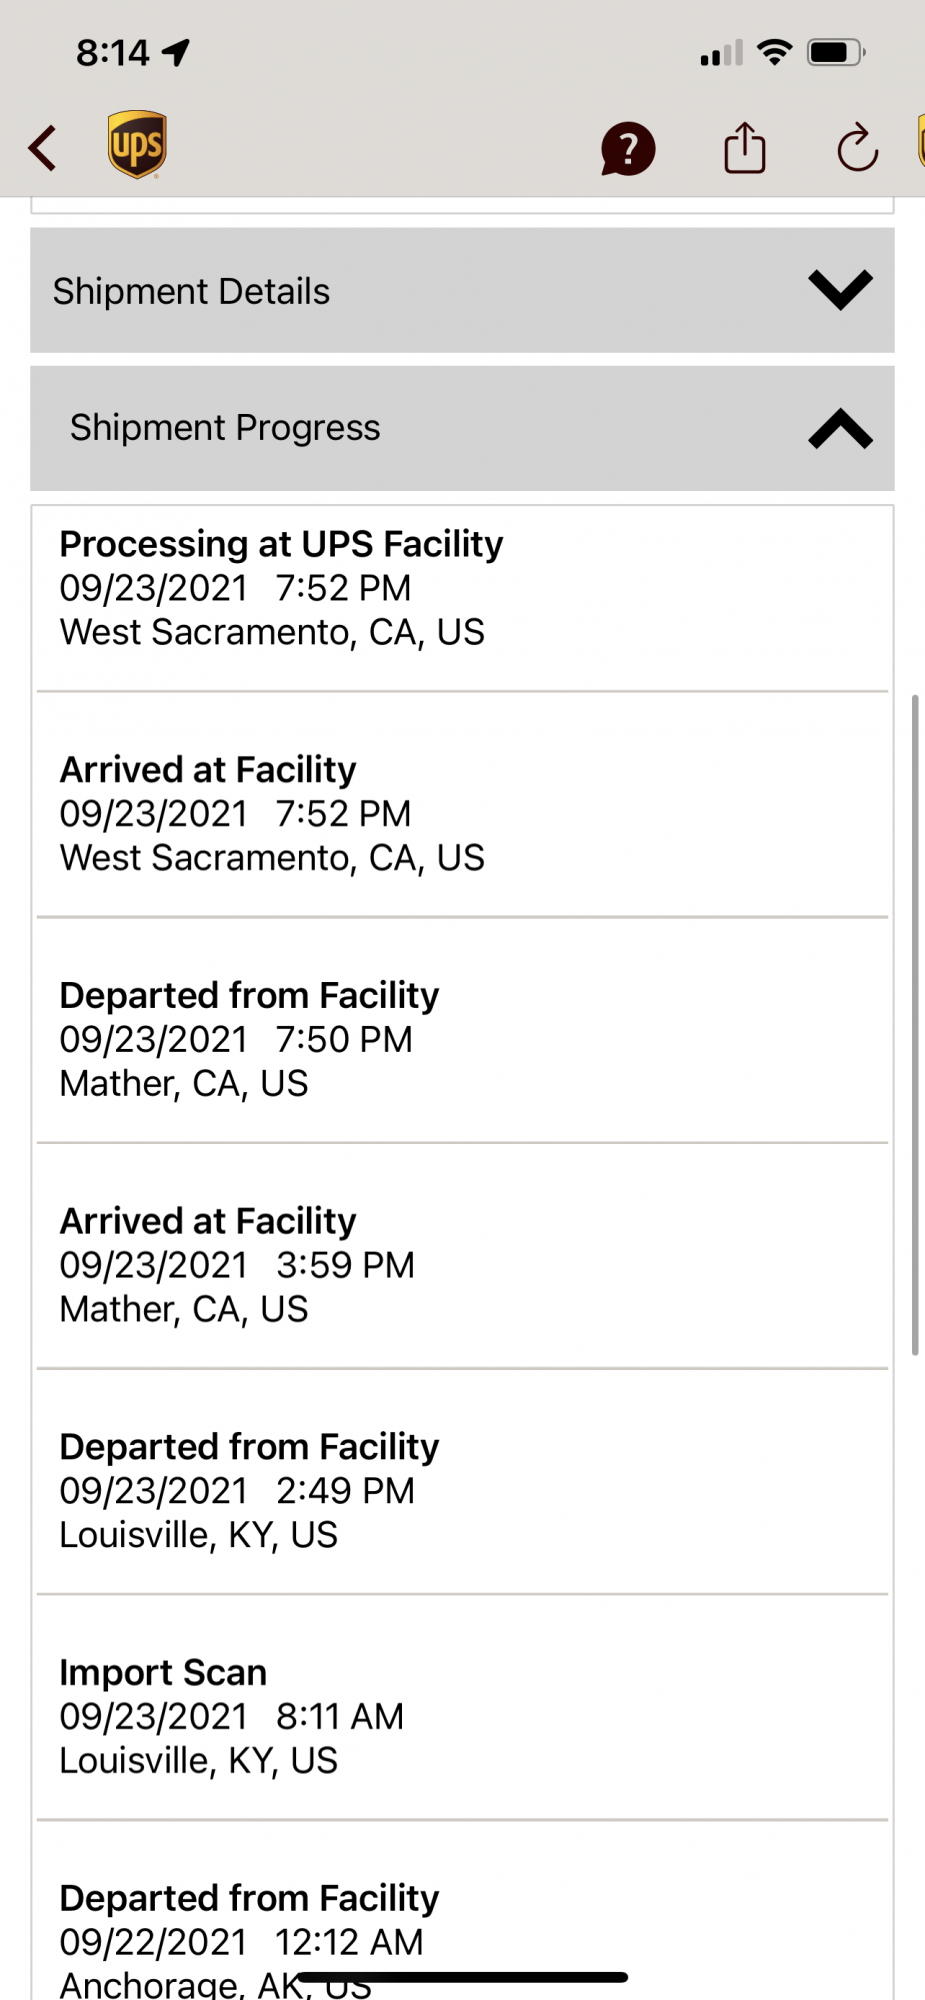Collapse Shipment Progress with the up chevron
The width and height of the screenshot is (925, 2000).
pyautogui.click(x=840, y=428)
